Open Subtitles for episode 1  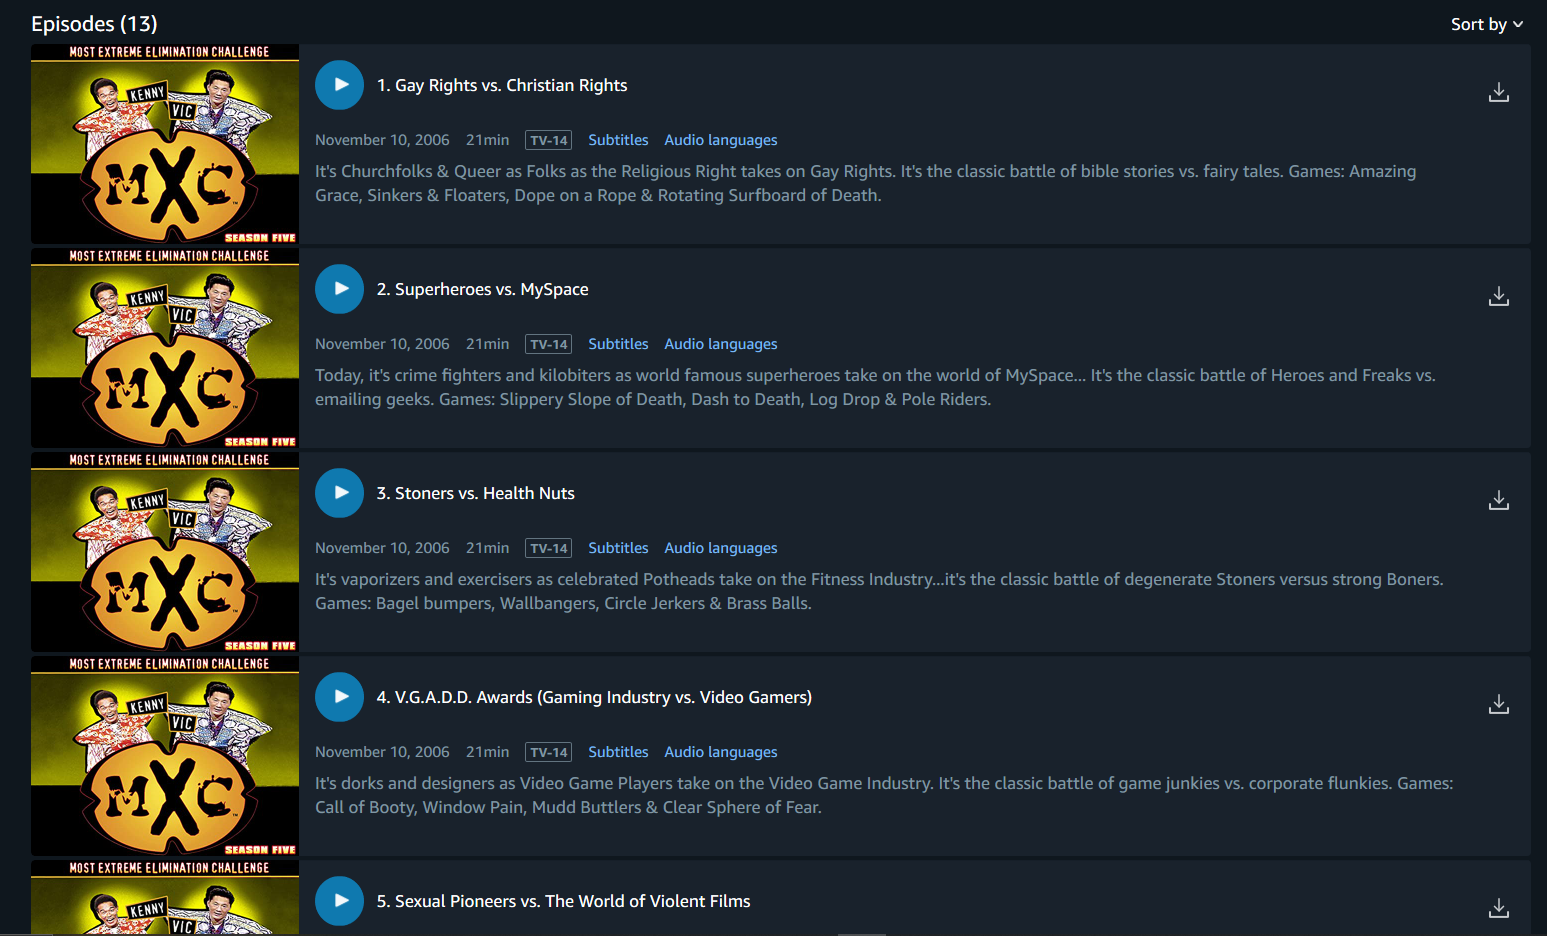pos(618,140)
